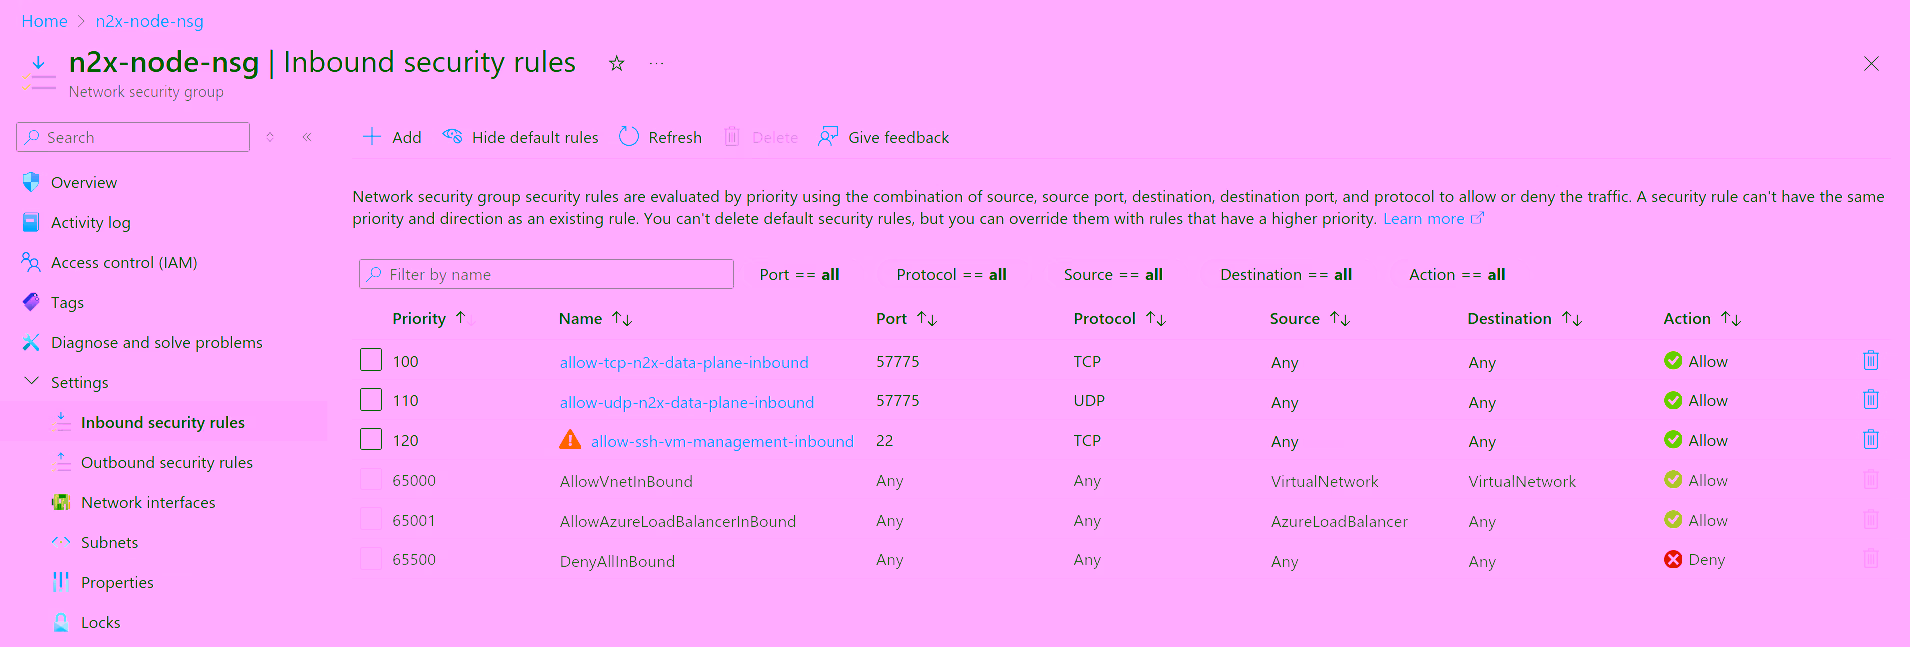Click the AllowAzureLoadBalancerInBound rule name
This screenshot has height=647, width=1910.
[678, 521]
